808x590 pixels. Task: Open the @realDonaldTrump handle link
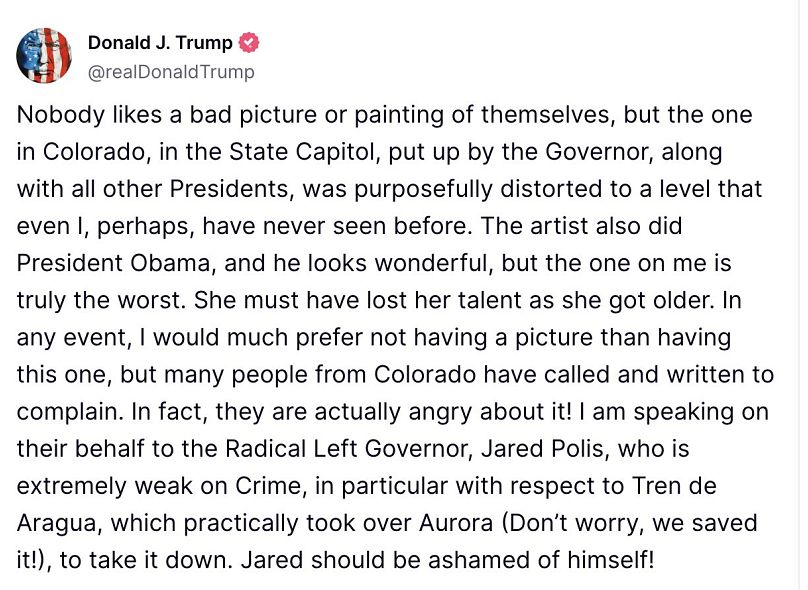(171, 72)
